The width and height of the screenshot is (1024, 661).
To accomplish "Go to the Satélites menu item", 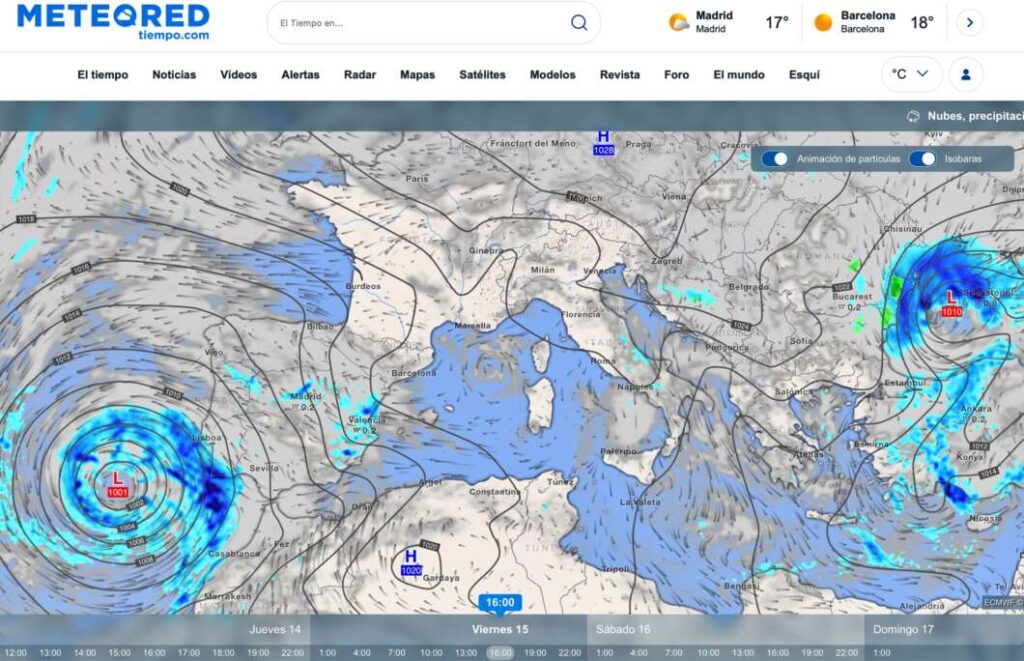I will pos(482,75).
